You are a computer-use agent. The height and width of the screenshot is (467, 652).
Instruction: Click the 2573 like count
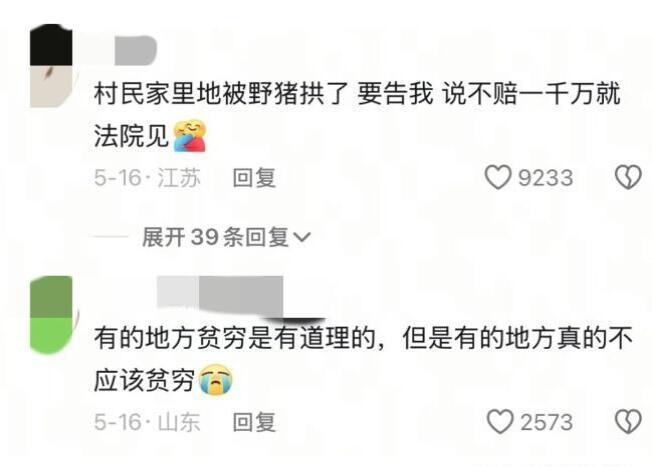point(547,422)
